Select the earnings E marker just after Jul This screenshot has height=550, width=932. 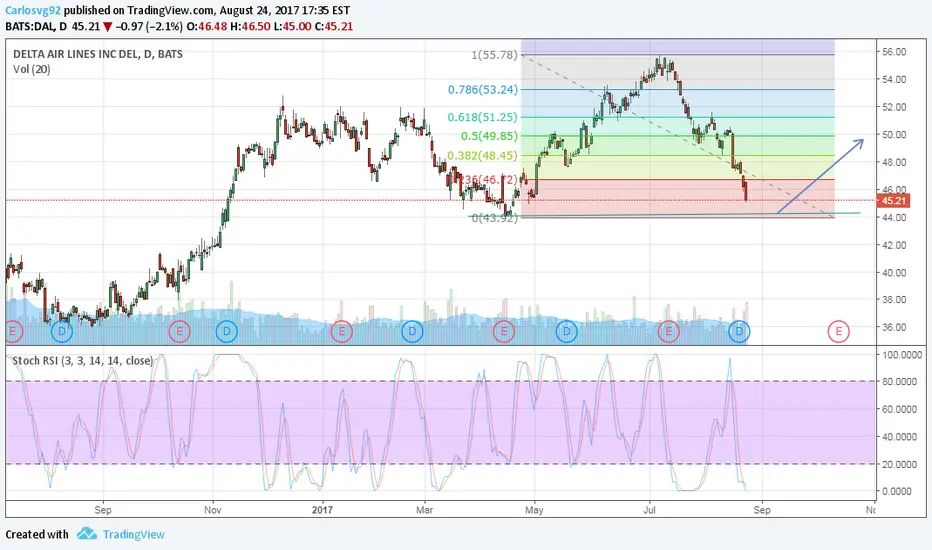click(669, 331)
